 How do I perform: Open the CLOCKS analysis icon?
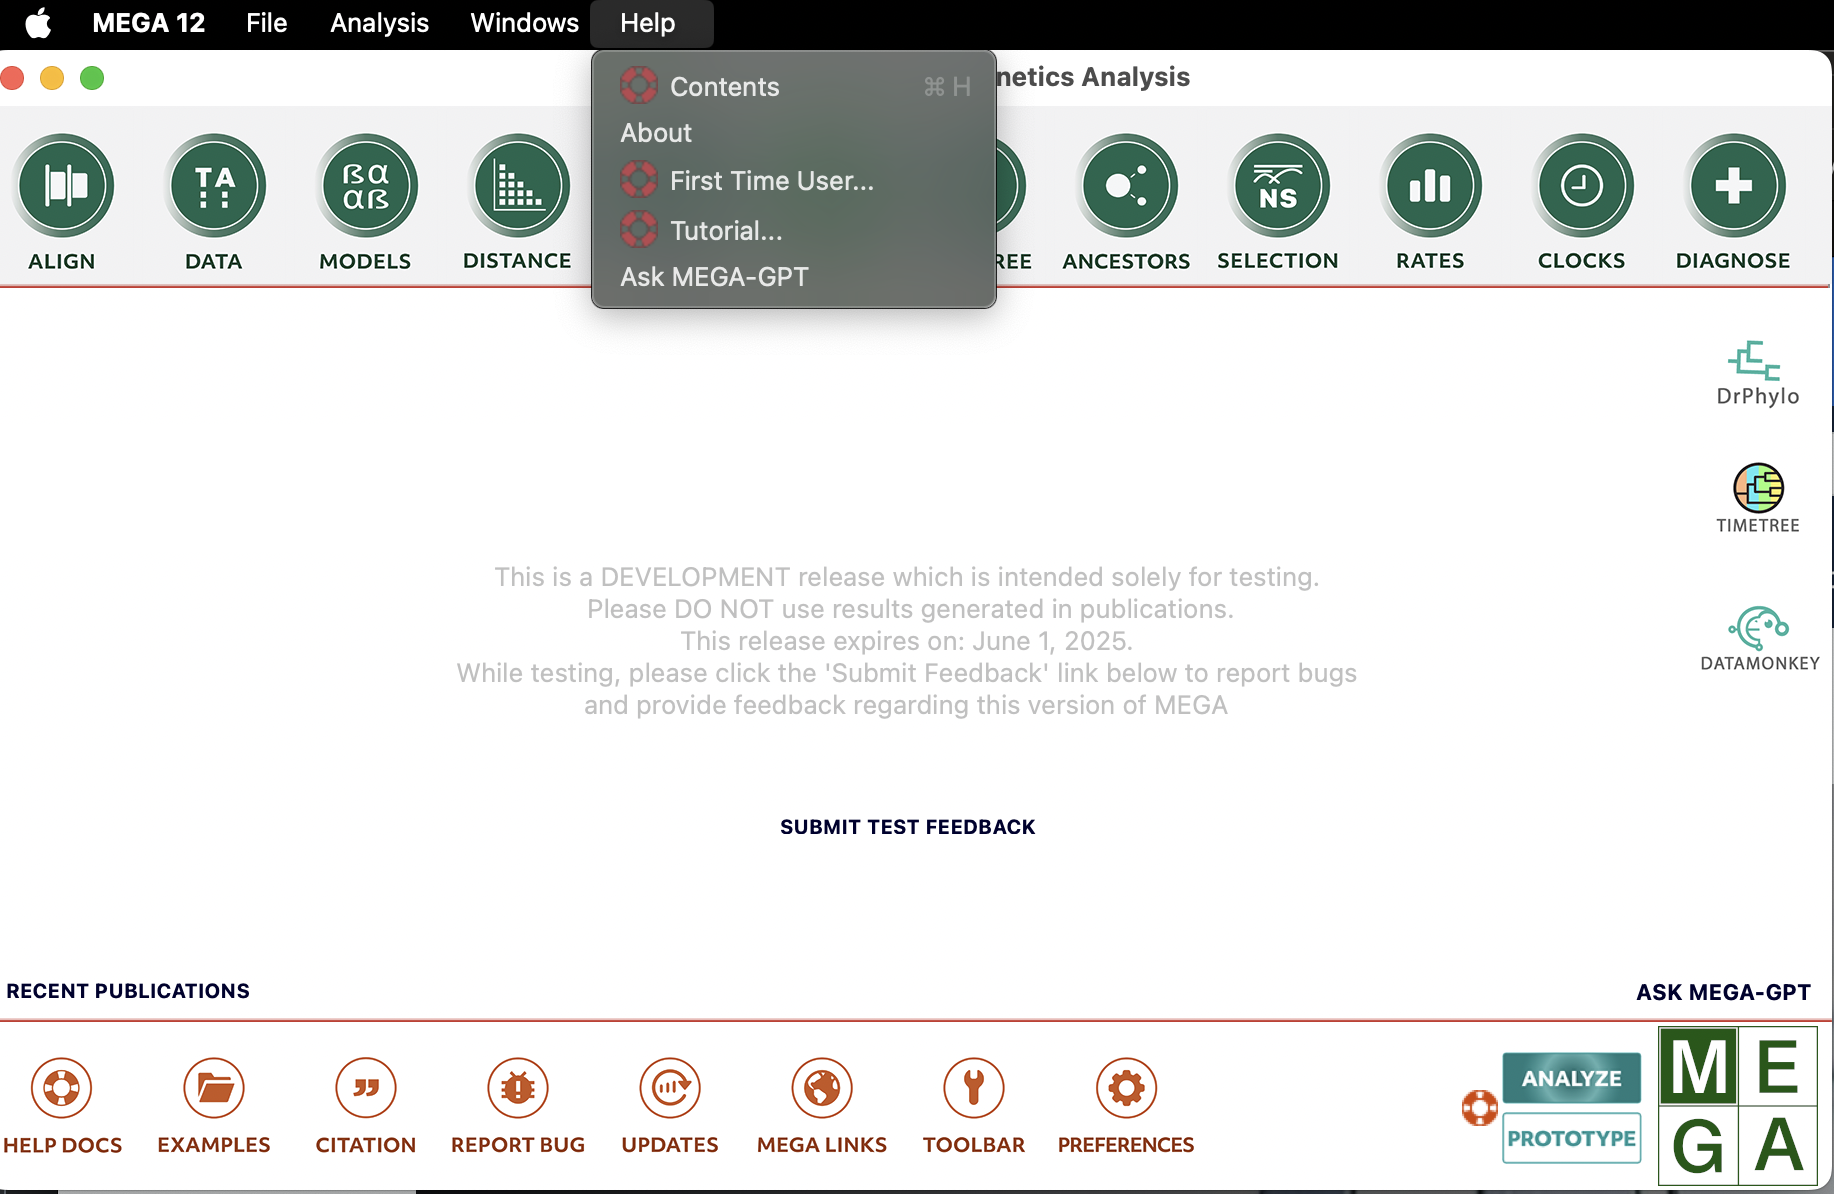point(1583,186)
